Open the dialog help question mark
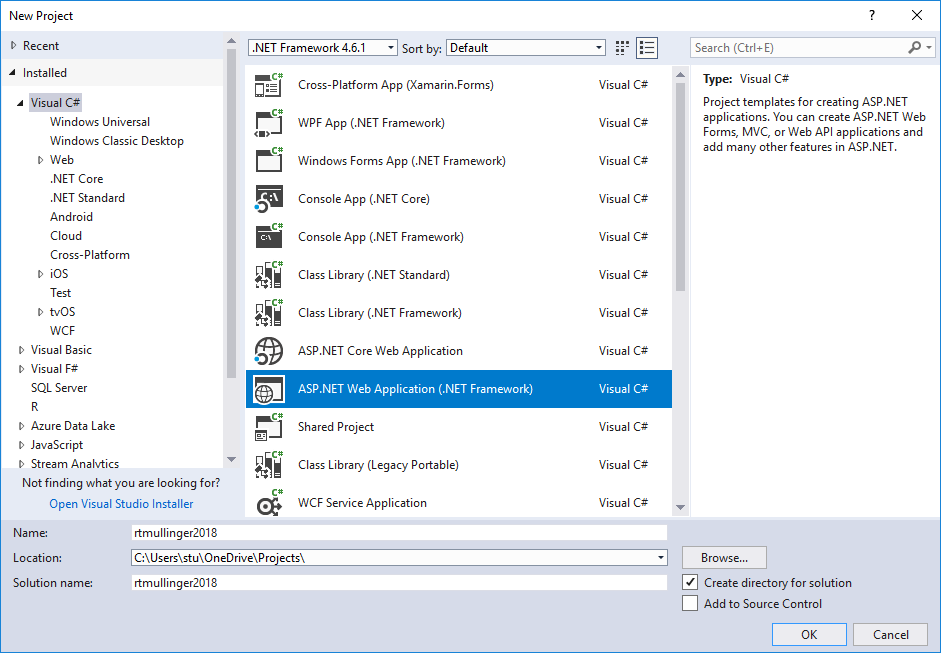The height and width of the screenshot is (653, 941). [871, 16]
